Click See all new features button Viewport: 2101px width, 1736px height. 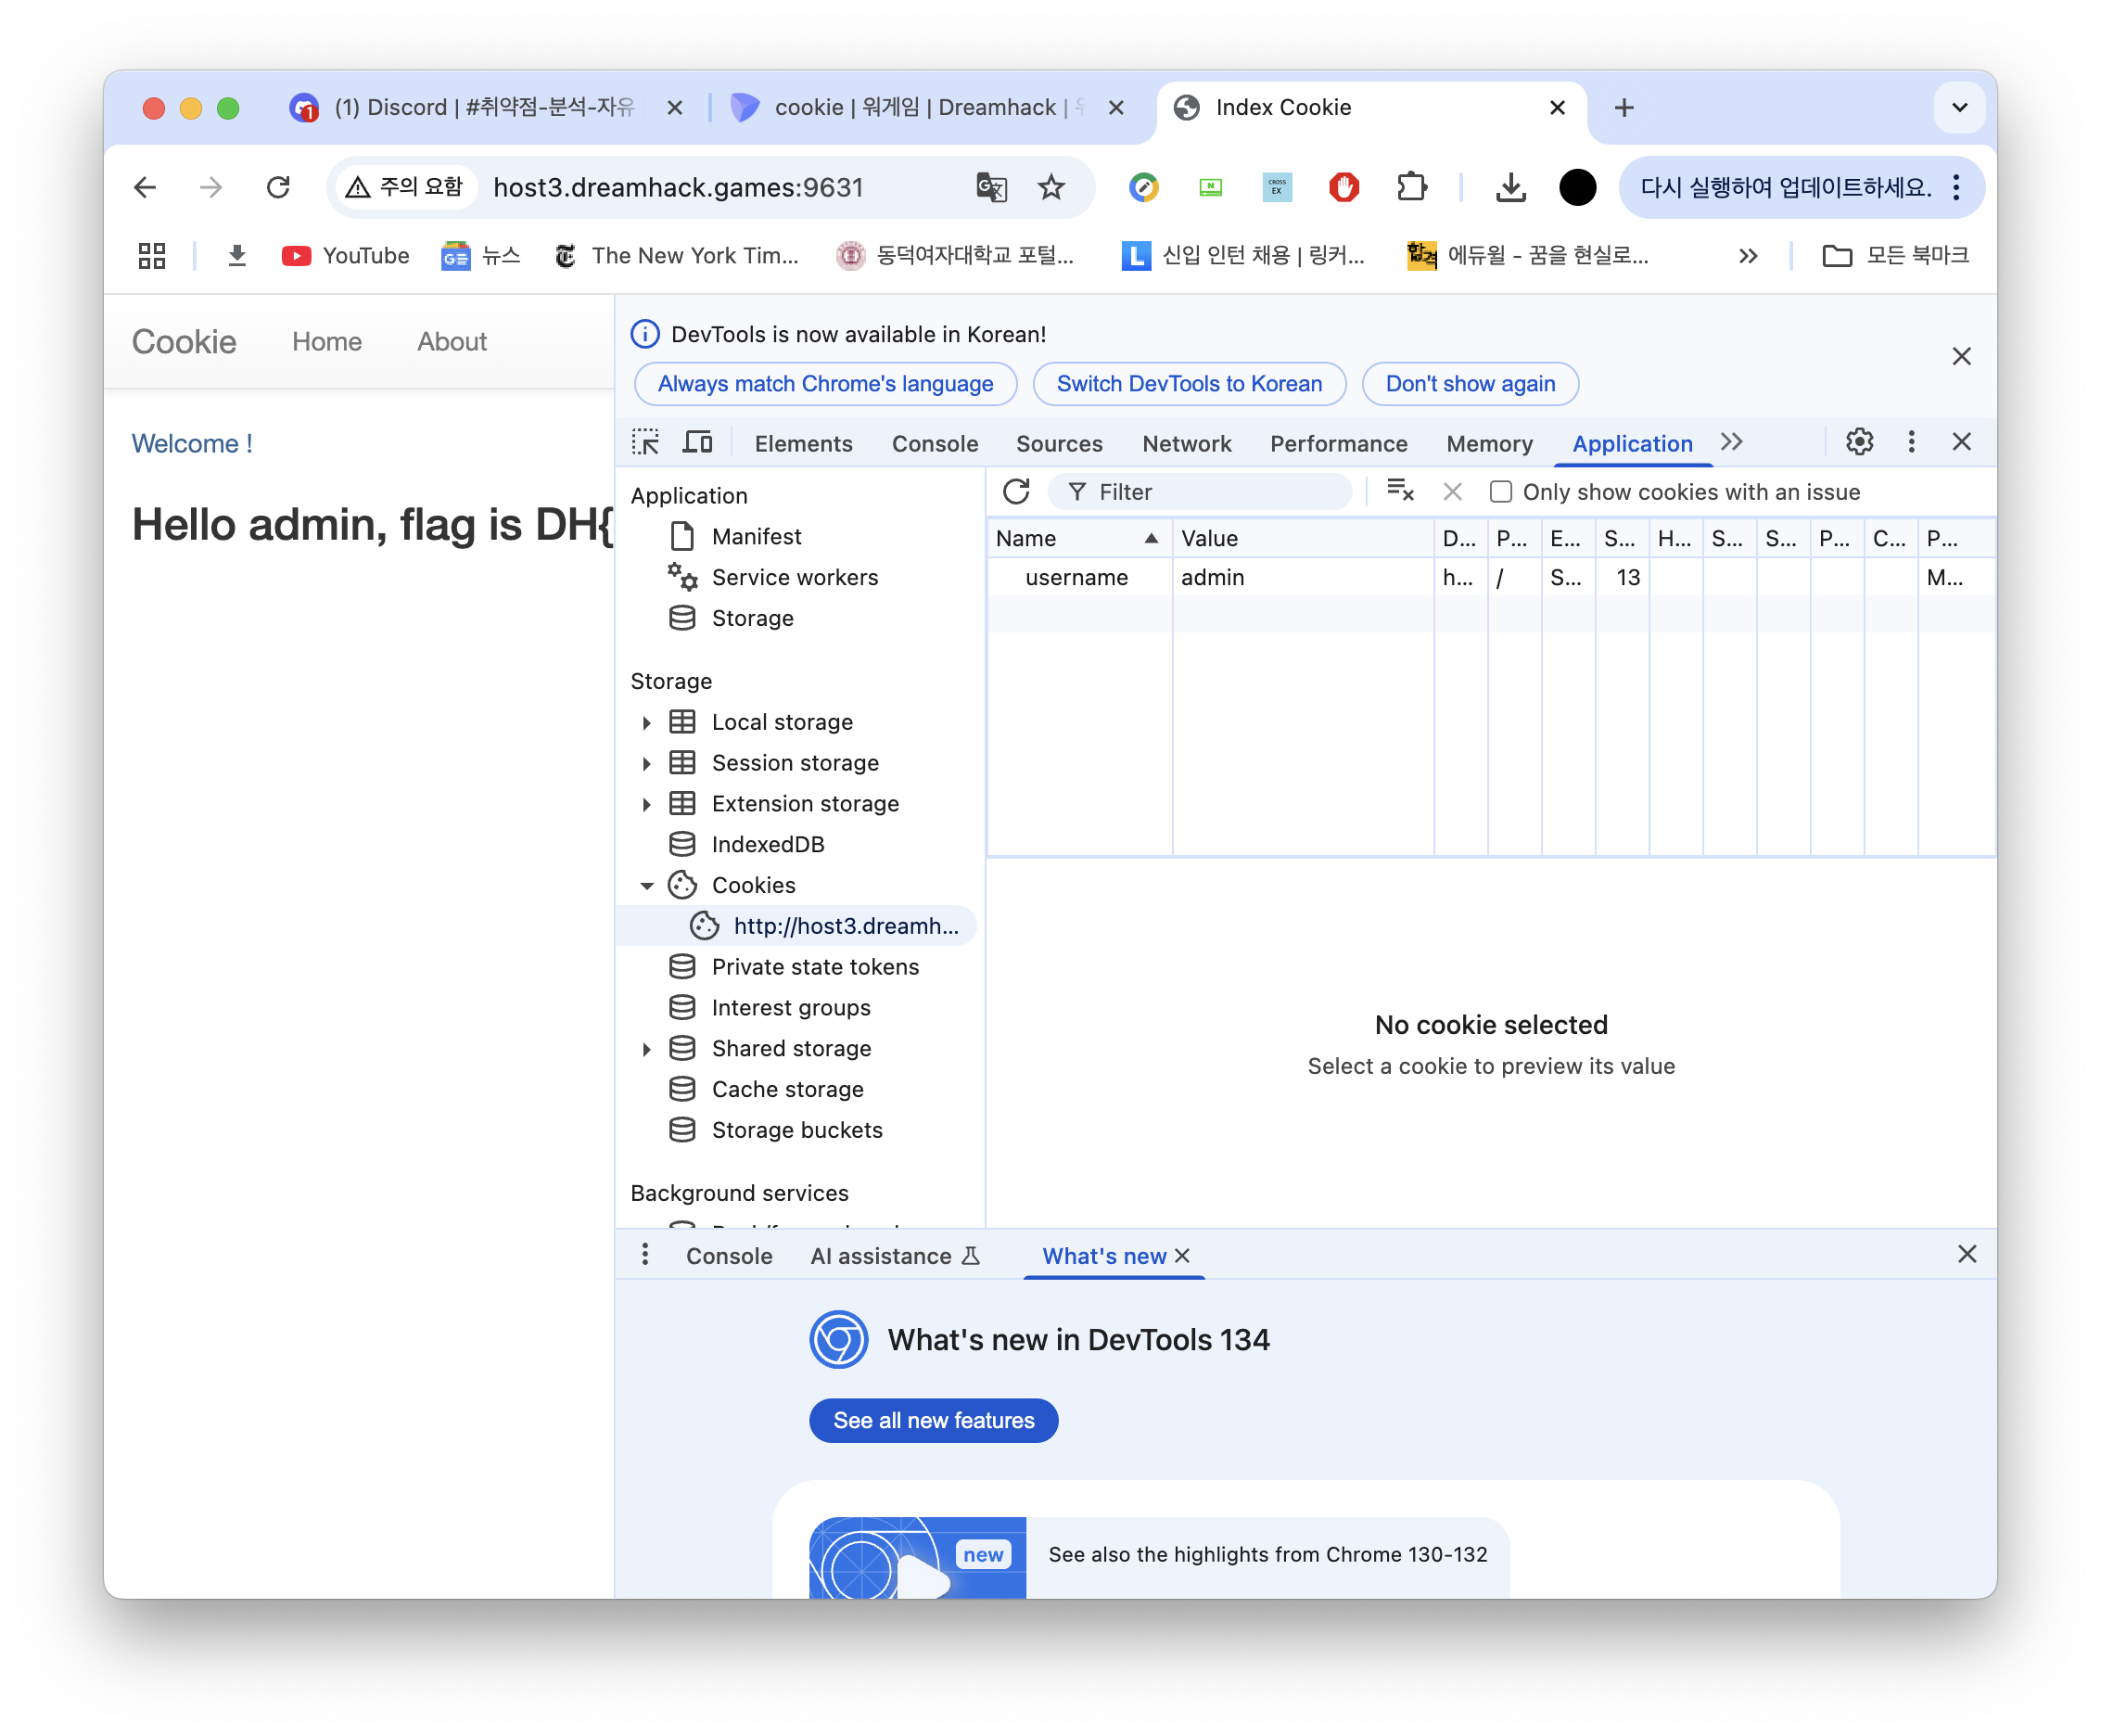[x=933, y=1420]
